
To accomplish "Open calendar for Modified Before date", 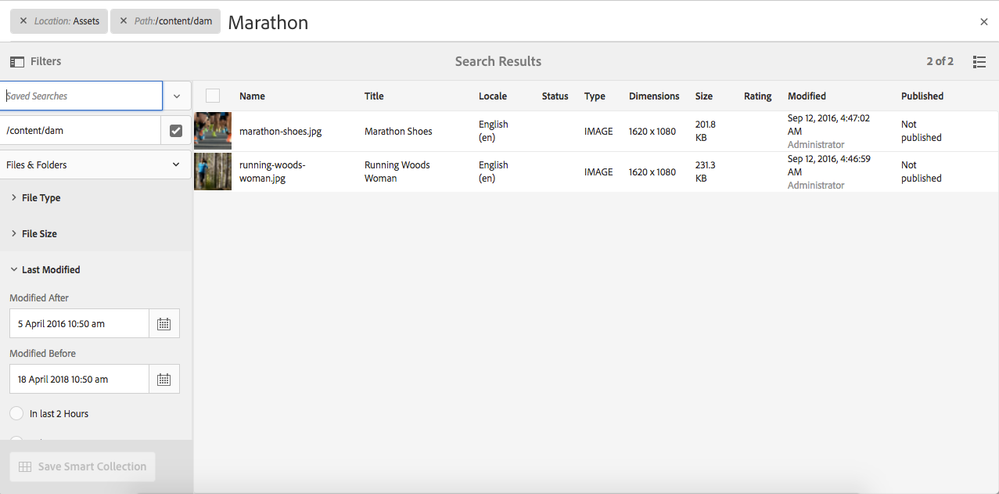I will 164,380.
